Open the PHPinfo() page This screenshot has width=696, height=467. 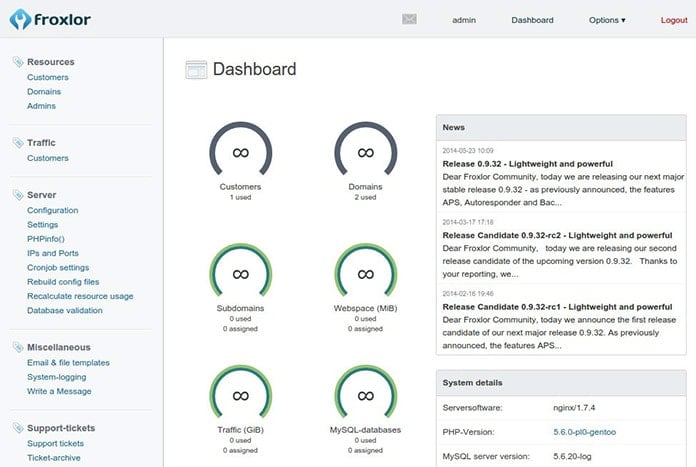tap(46, 239)
